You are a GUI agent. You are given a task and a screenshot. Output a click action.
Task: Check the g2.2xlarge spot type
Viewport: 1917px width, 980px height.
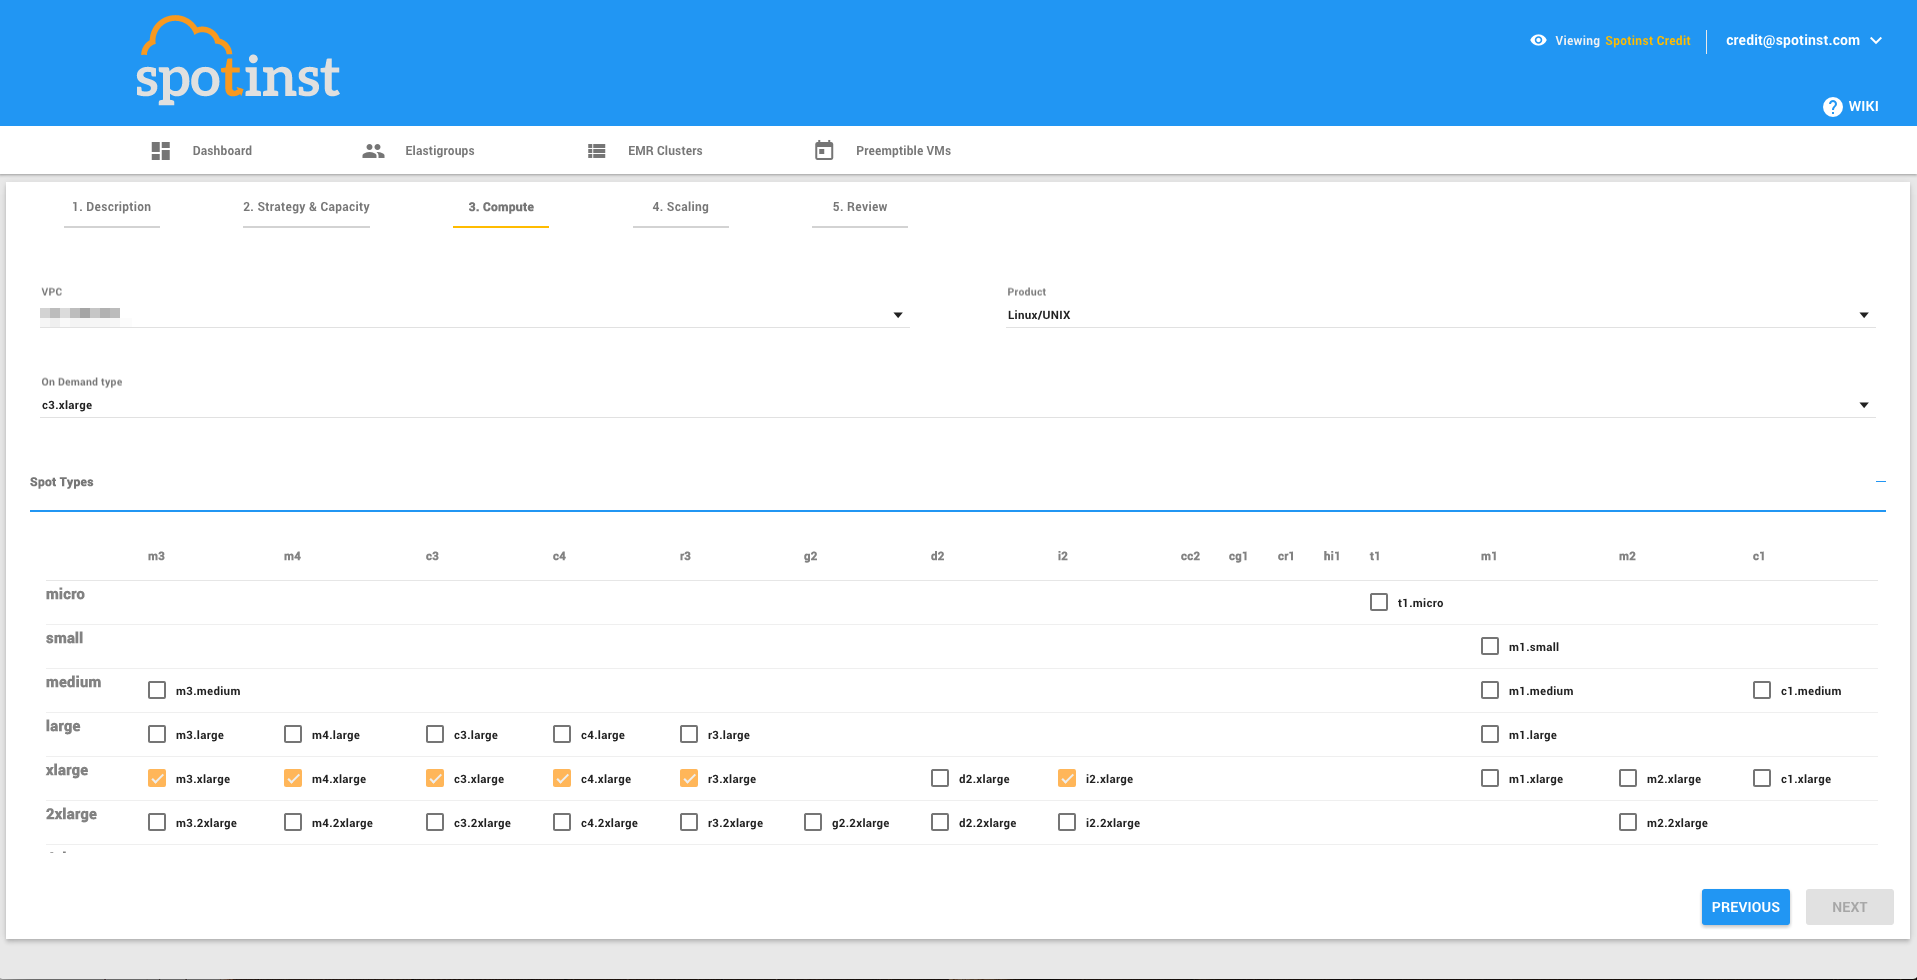pyautogui.click(x=813, y=823)
